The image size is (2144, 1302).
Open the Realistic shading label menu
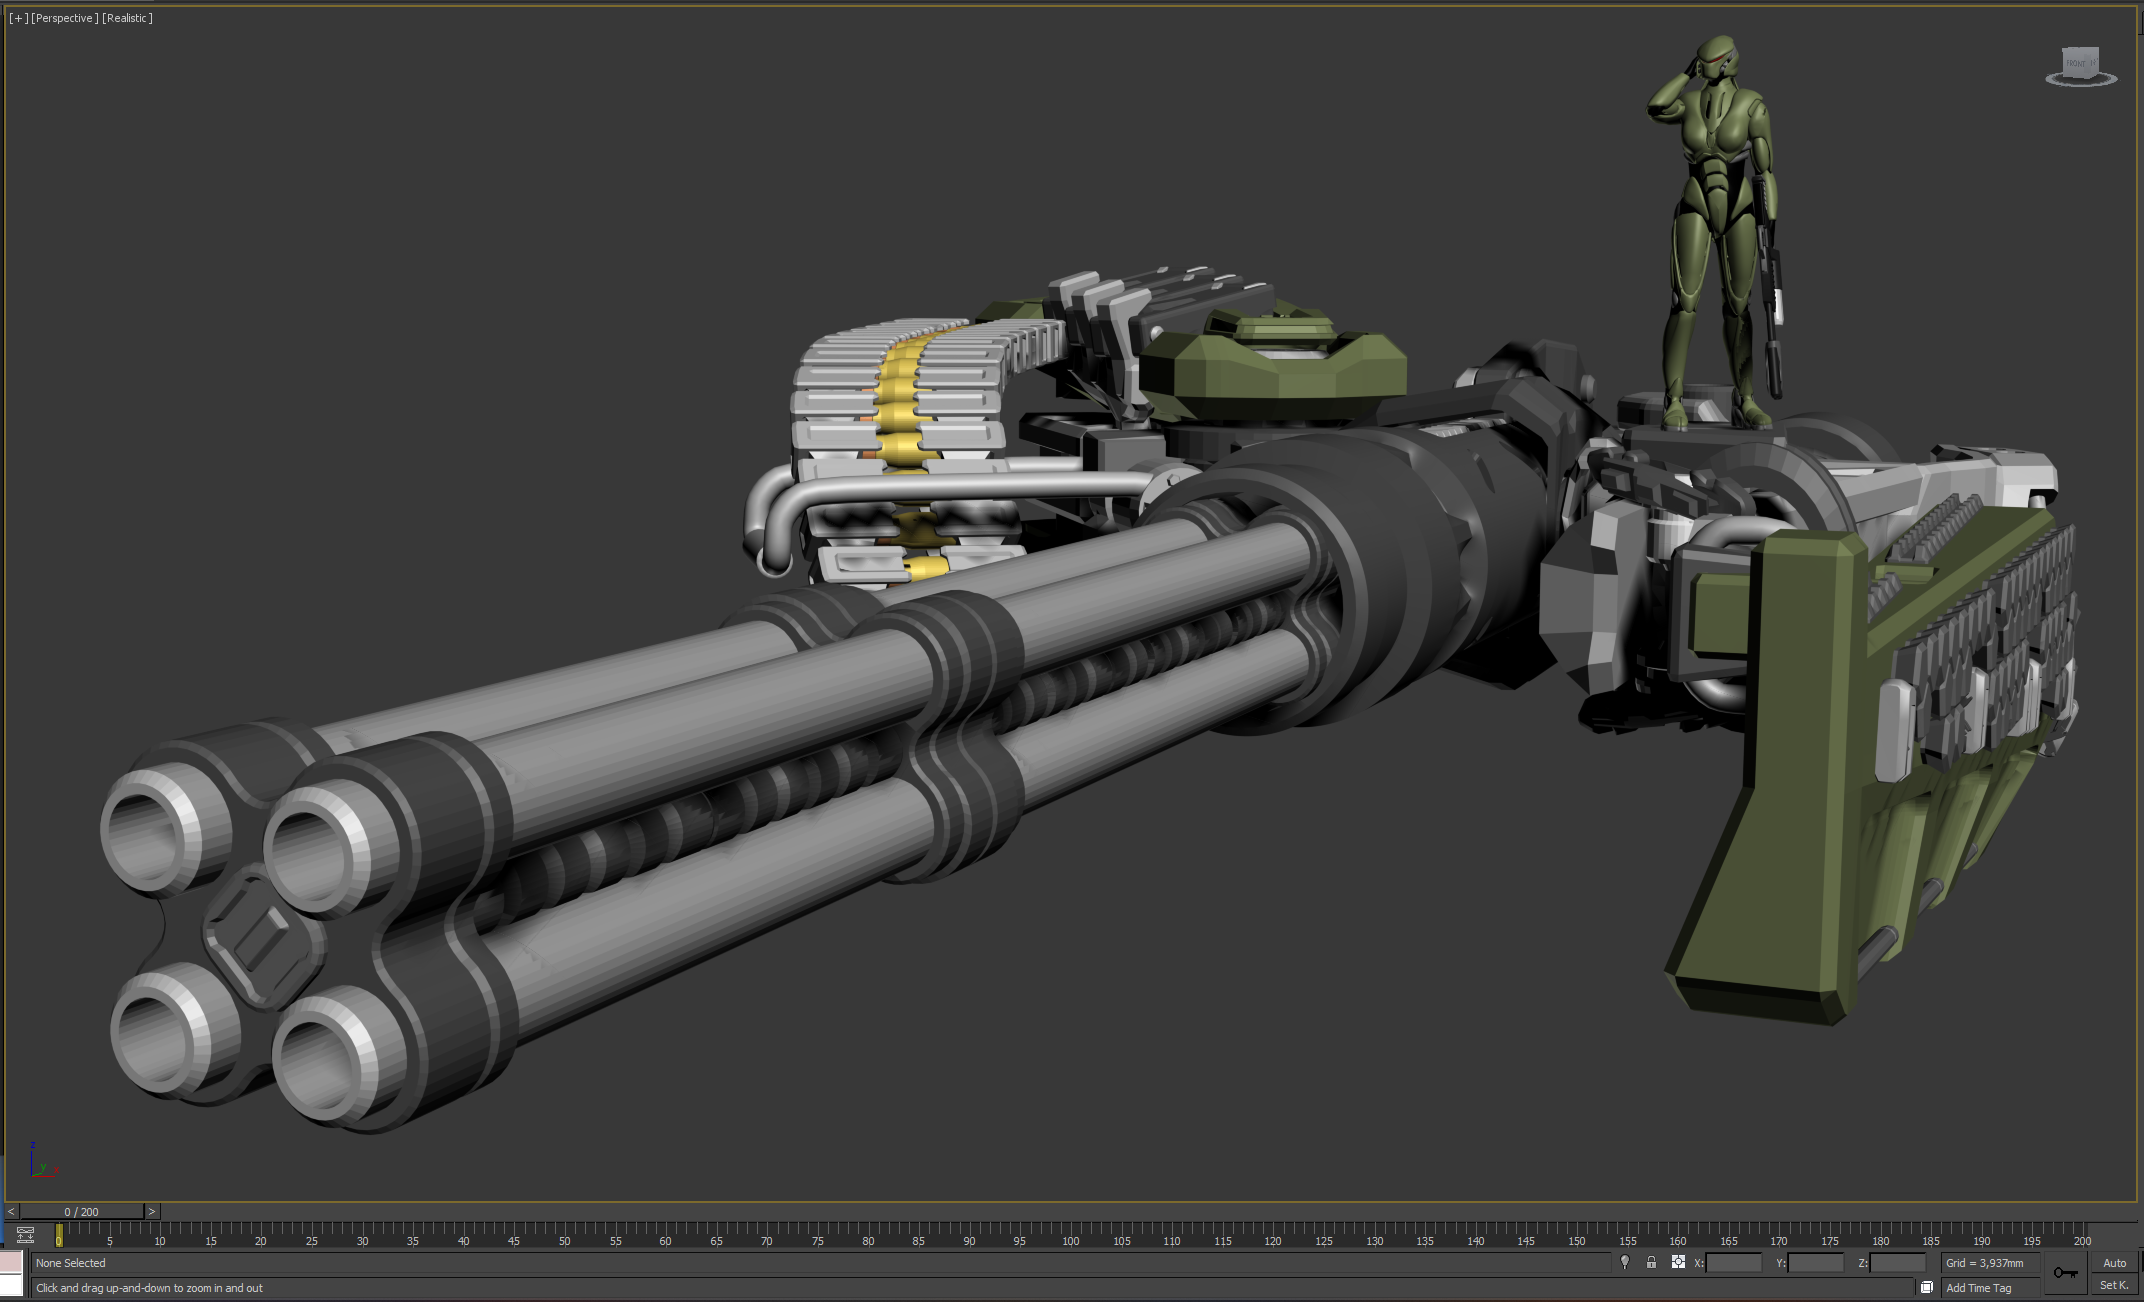point(127,18)
